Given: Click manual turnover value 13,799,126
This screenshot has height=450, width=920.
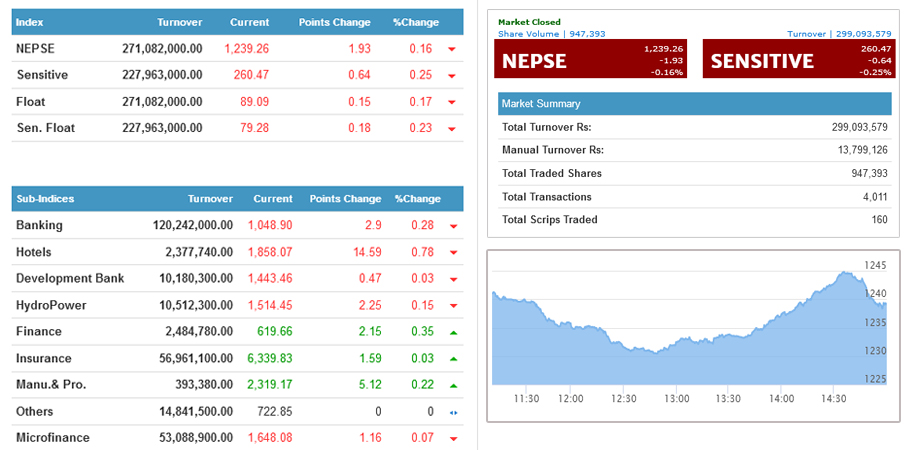Looking at the screenshot, I should (862, 150).
